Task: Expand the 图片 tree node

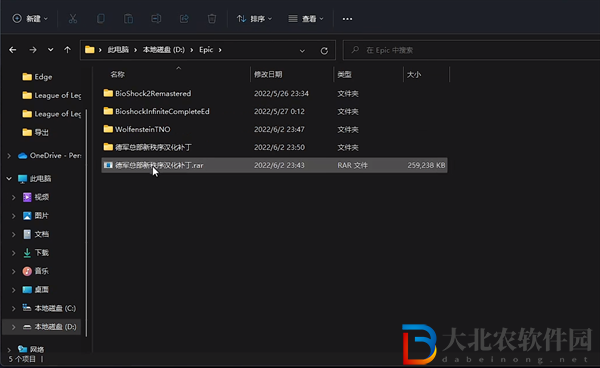Action: click(x=13, y=216)
